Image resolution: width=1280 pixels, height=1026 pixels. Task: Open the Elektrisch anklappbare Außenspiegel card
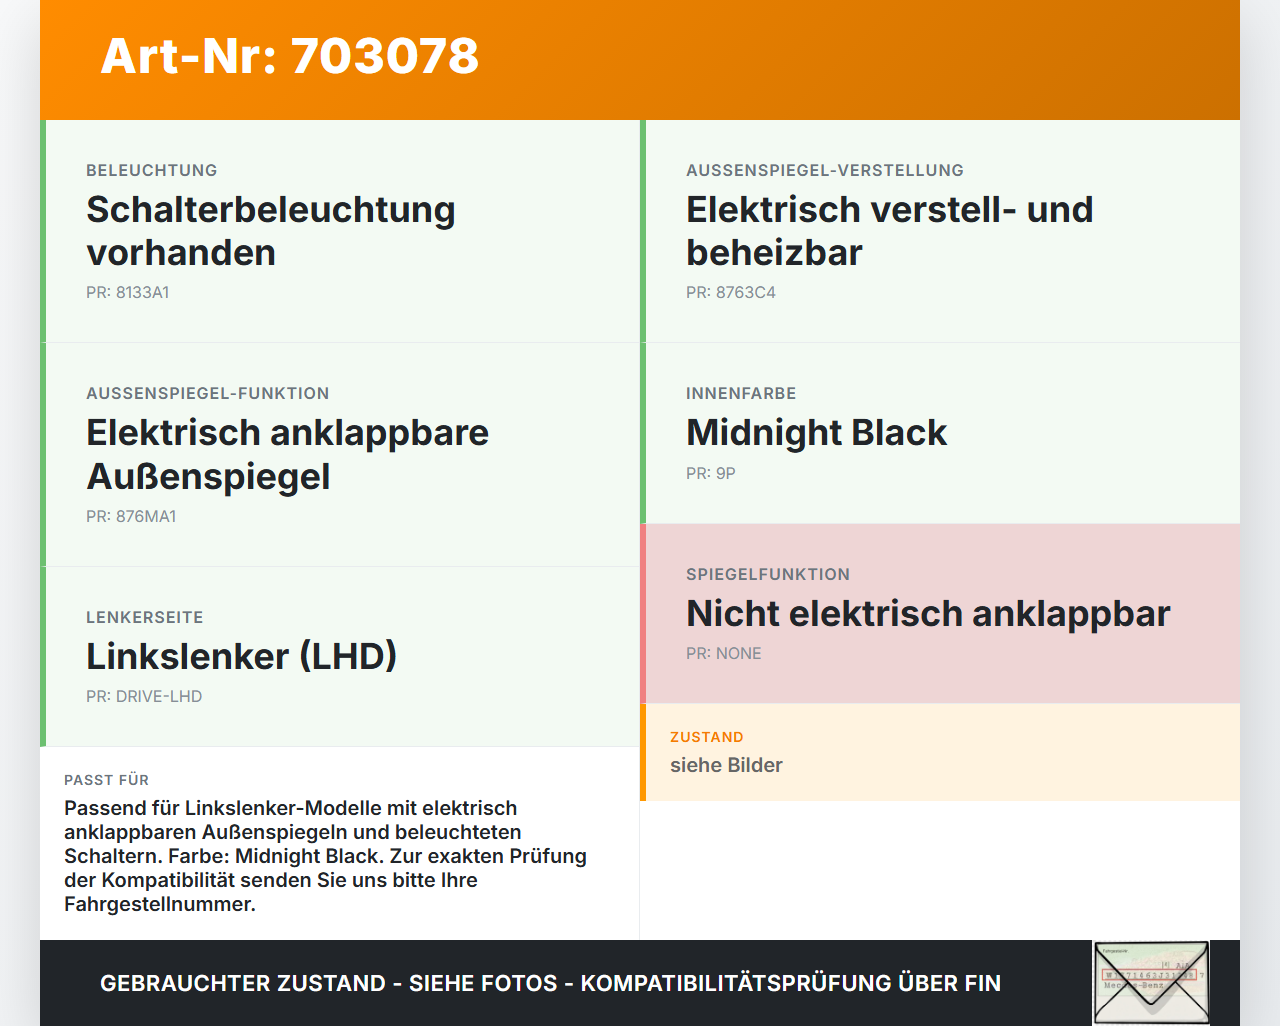click(340, 455)
